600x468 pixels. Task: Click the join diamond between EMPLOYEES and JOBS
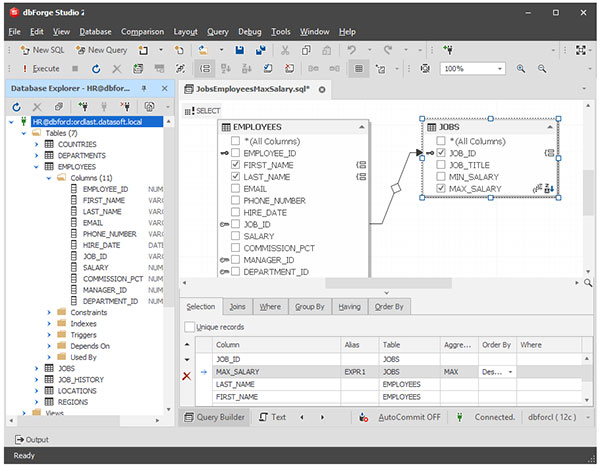coord(396,188)
